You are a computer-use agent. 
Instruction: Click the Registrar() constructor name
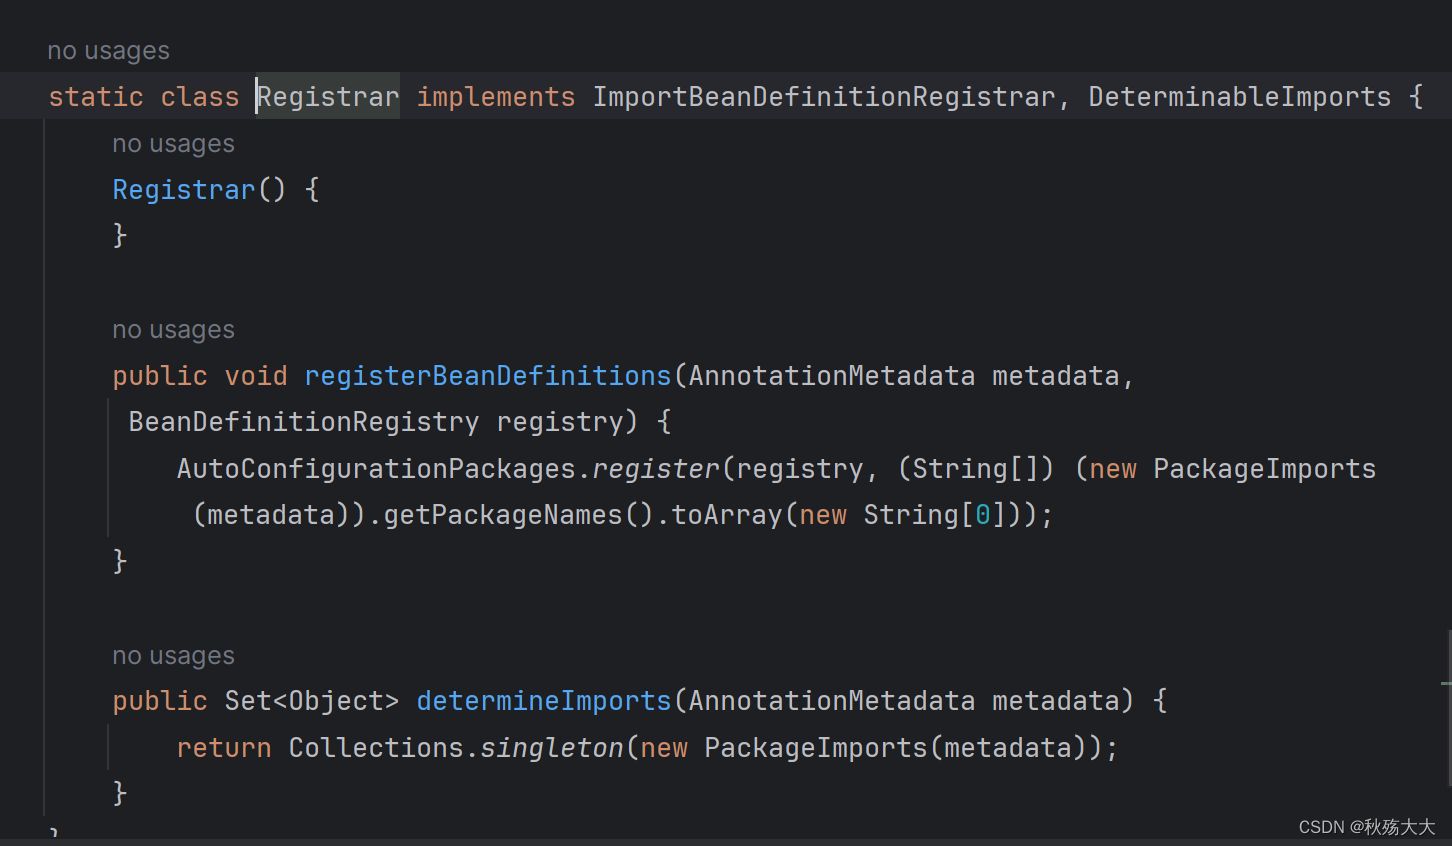point(184,190)
